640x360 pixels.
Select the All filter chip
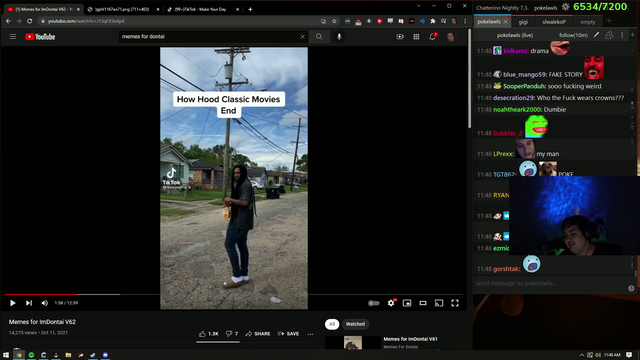(x=332, y=324)
